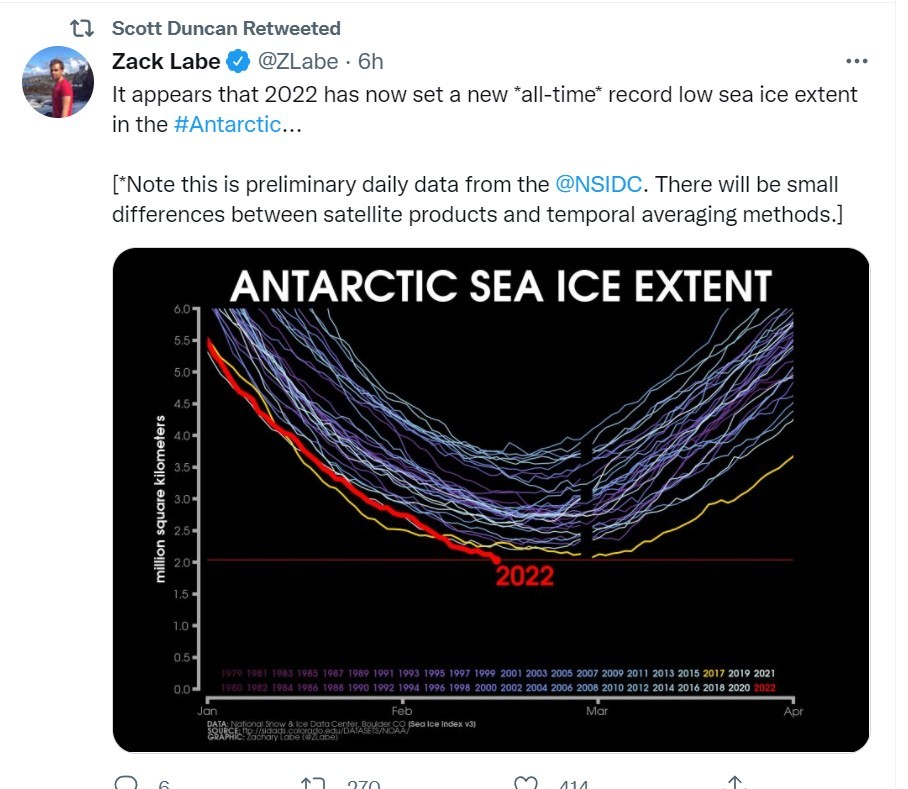Open the 6h timestamp link
The width and height of the screenshot is (908, 789).
[x=371, y=61]
